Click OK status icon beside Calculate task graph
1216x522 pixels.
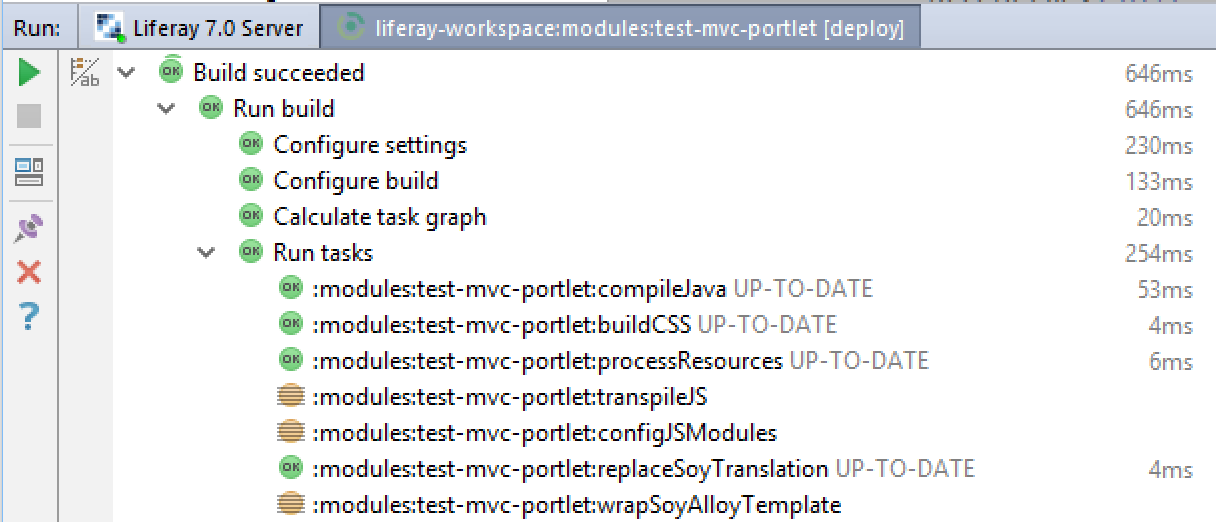point(250,215)
